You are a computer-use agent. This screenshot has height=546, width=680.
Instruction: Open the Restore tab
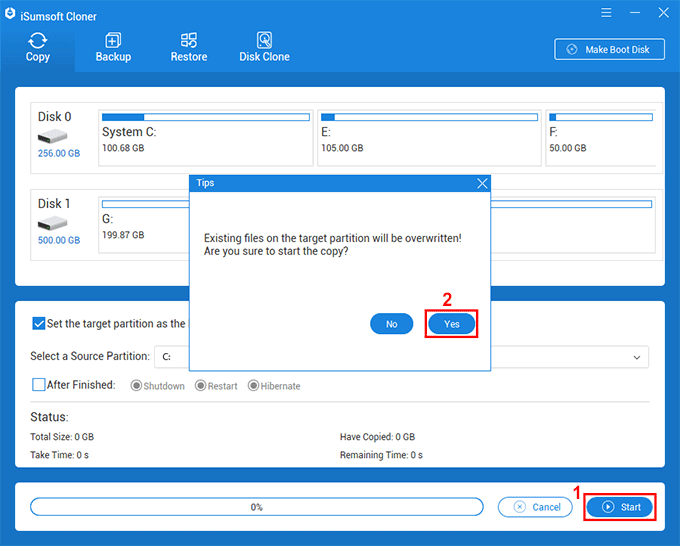coord(189,48)
